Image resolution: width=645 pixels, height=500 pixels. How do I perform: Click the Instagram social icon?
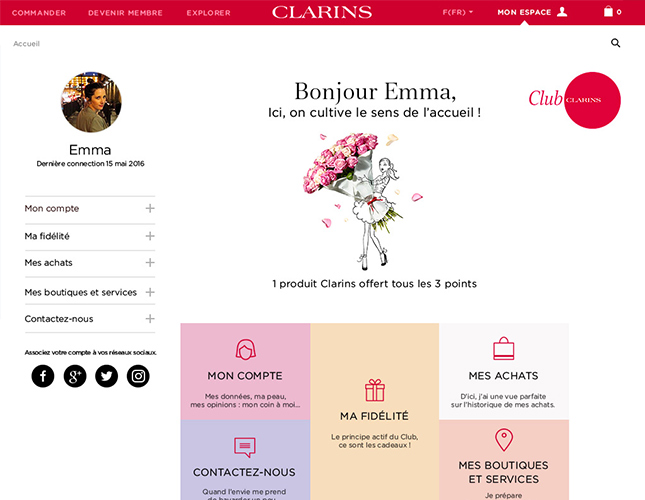[138, 376]
